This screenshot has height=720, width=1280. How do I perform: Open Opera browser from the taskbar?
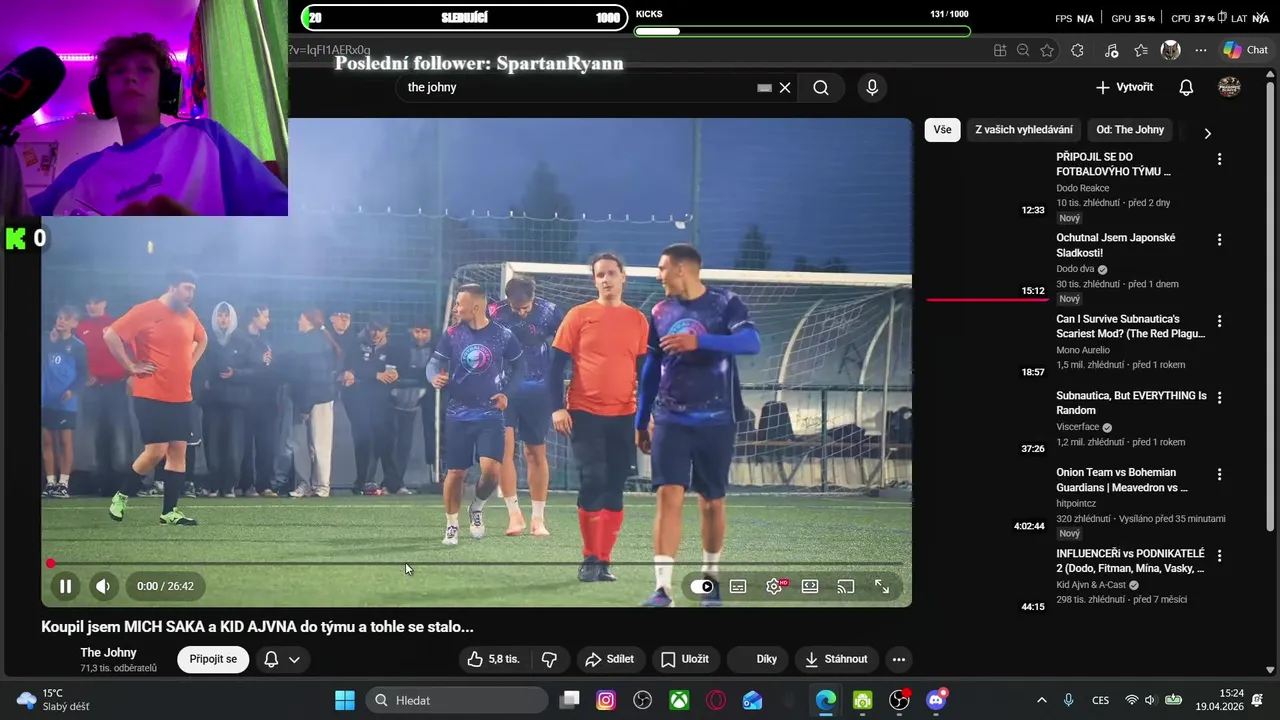tap(716, 700)
